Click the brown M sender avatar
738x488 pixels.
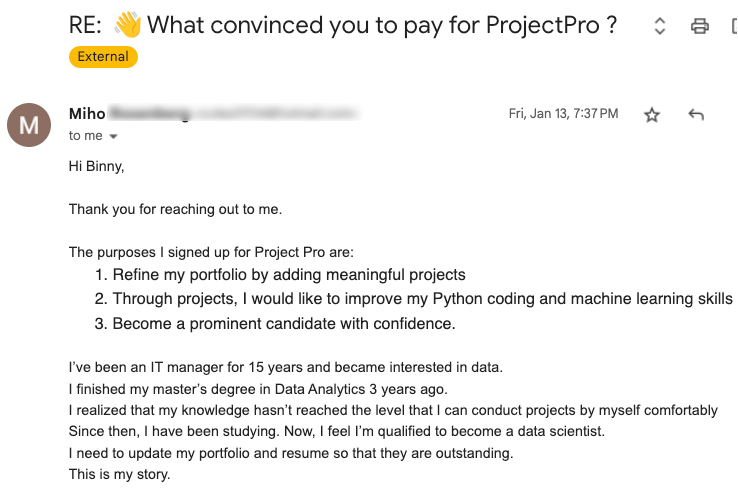click(x=30, y=124)
